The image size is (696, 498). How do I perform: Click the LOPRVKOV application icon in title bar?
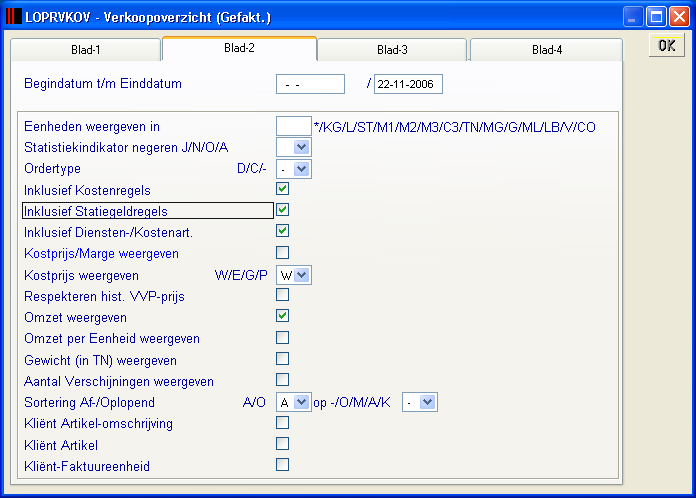13,17
